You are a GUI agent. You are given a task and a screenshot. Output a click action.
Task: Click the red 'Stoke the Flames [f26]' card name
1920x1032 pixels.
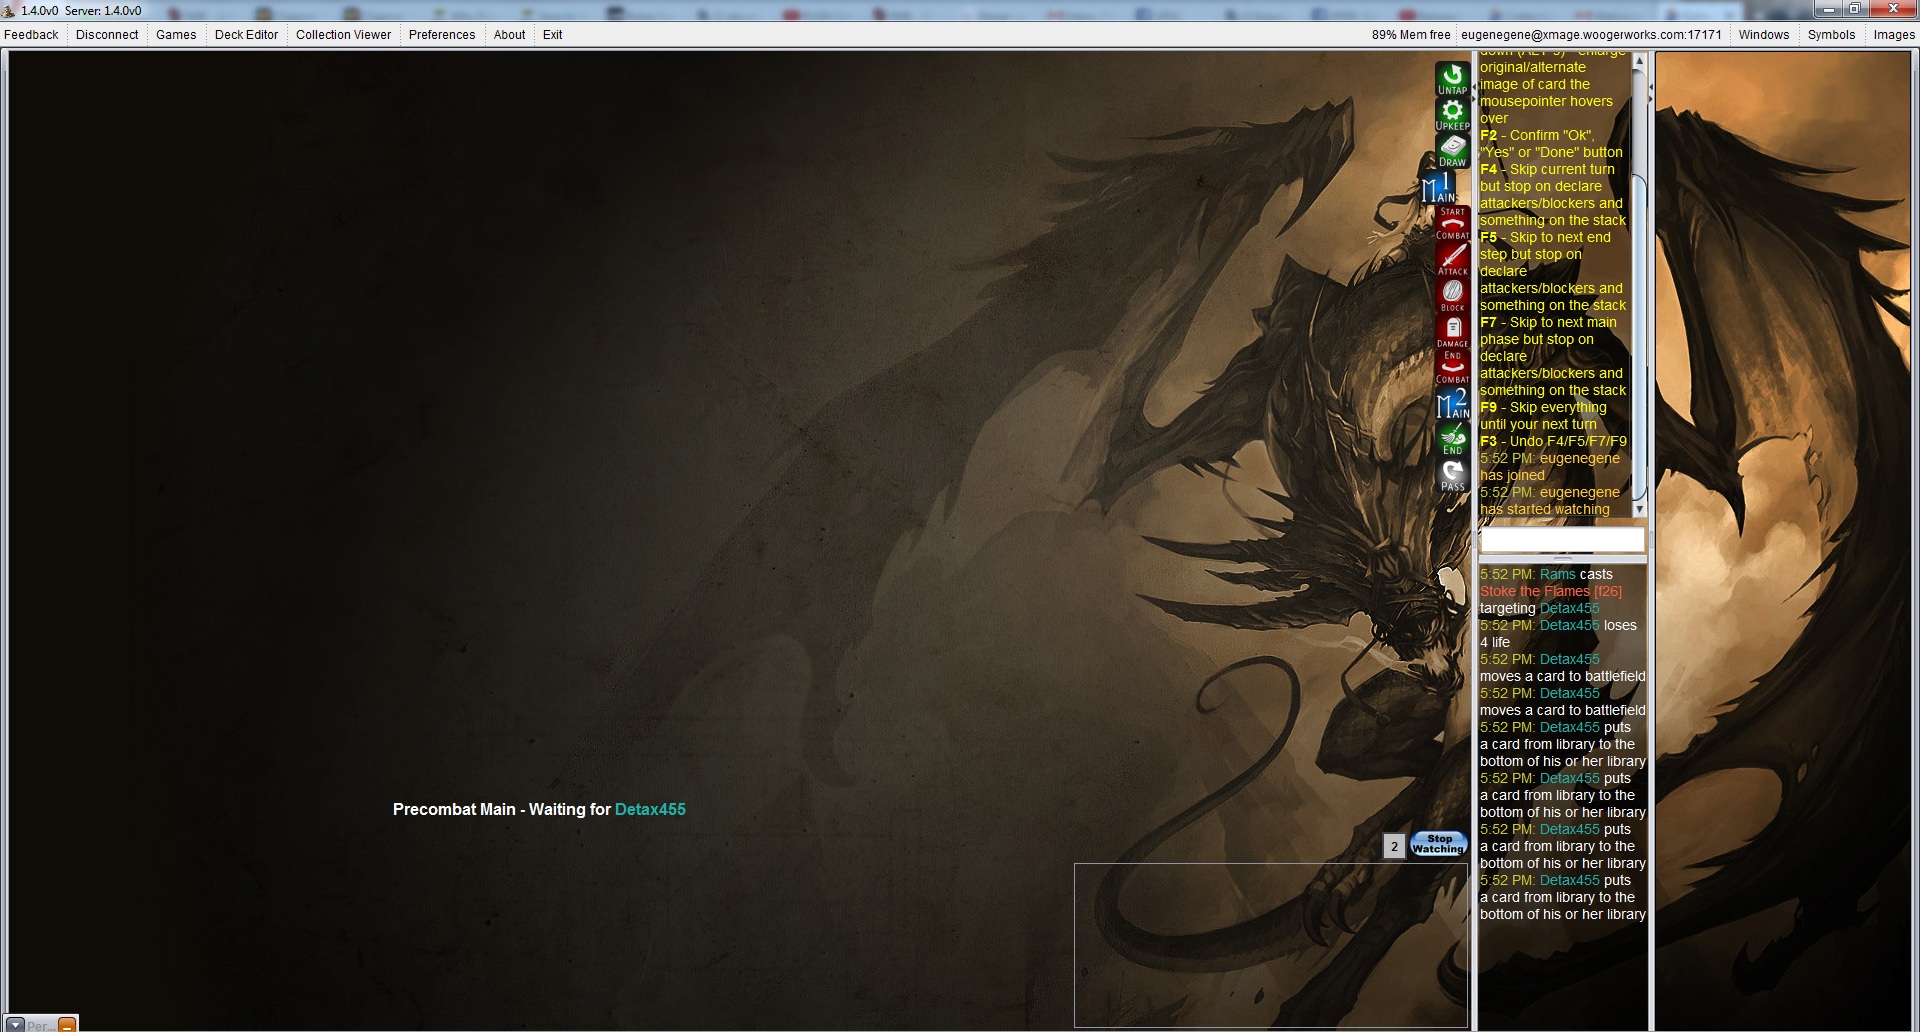point(1551,591)
